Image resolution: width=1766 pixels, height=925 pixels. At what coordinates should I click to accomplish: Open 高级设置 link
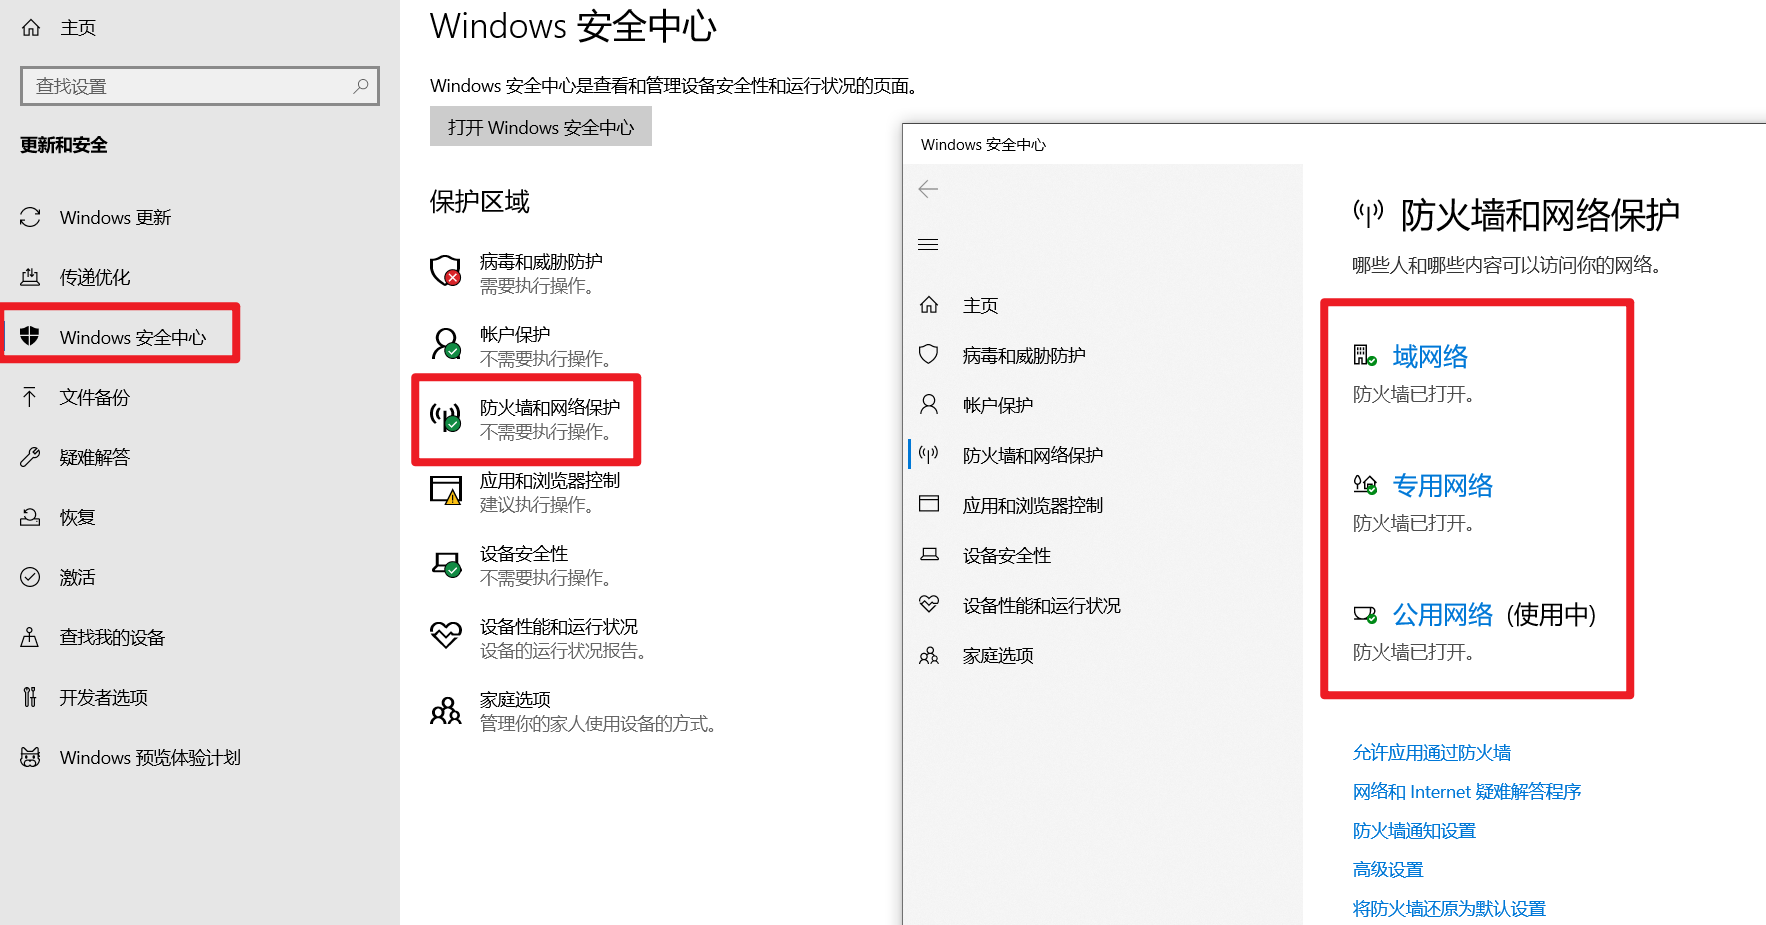[1387, 869]
